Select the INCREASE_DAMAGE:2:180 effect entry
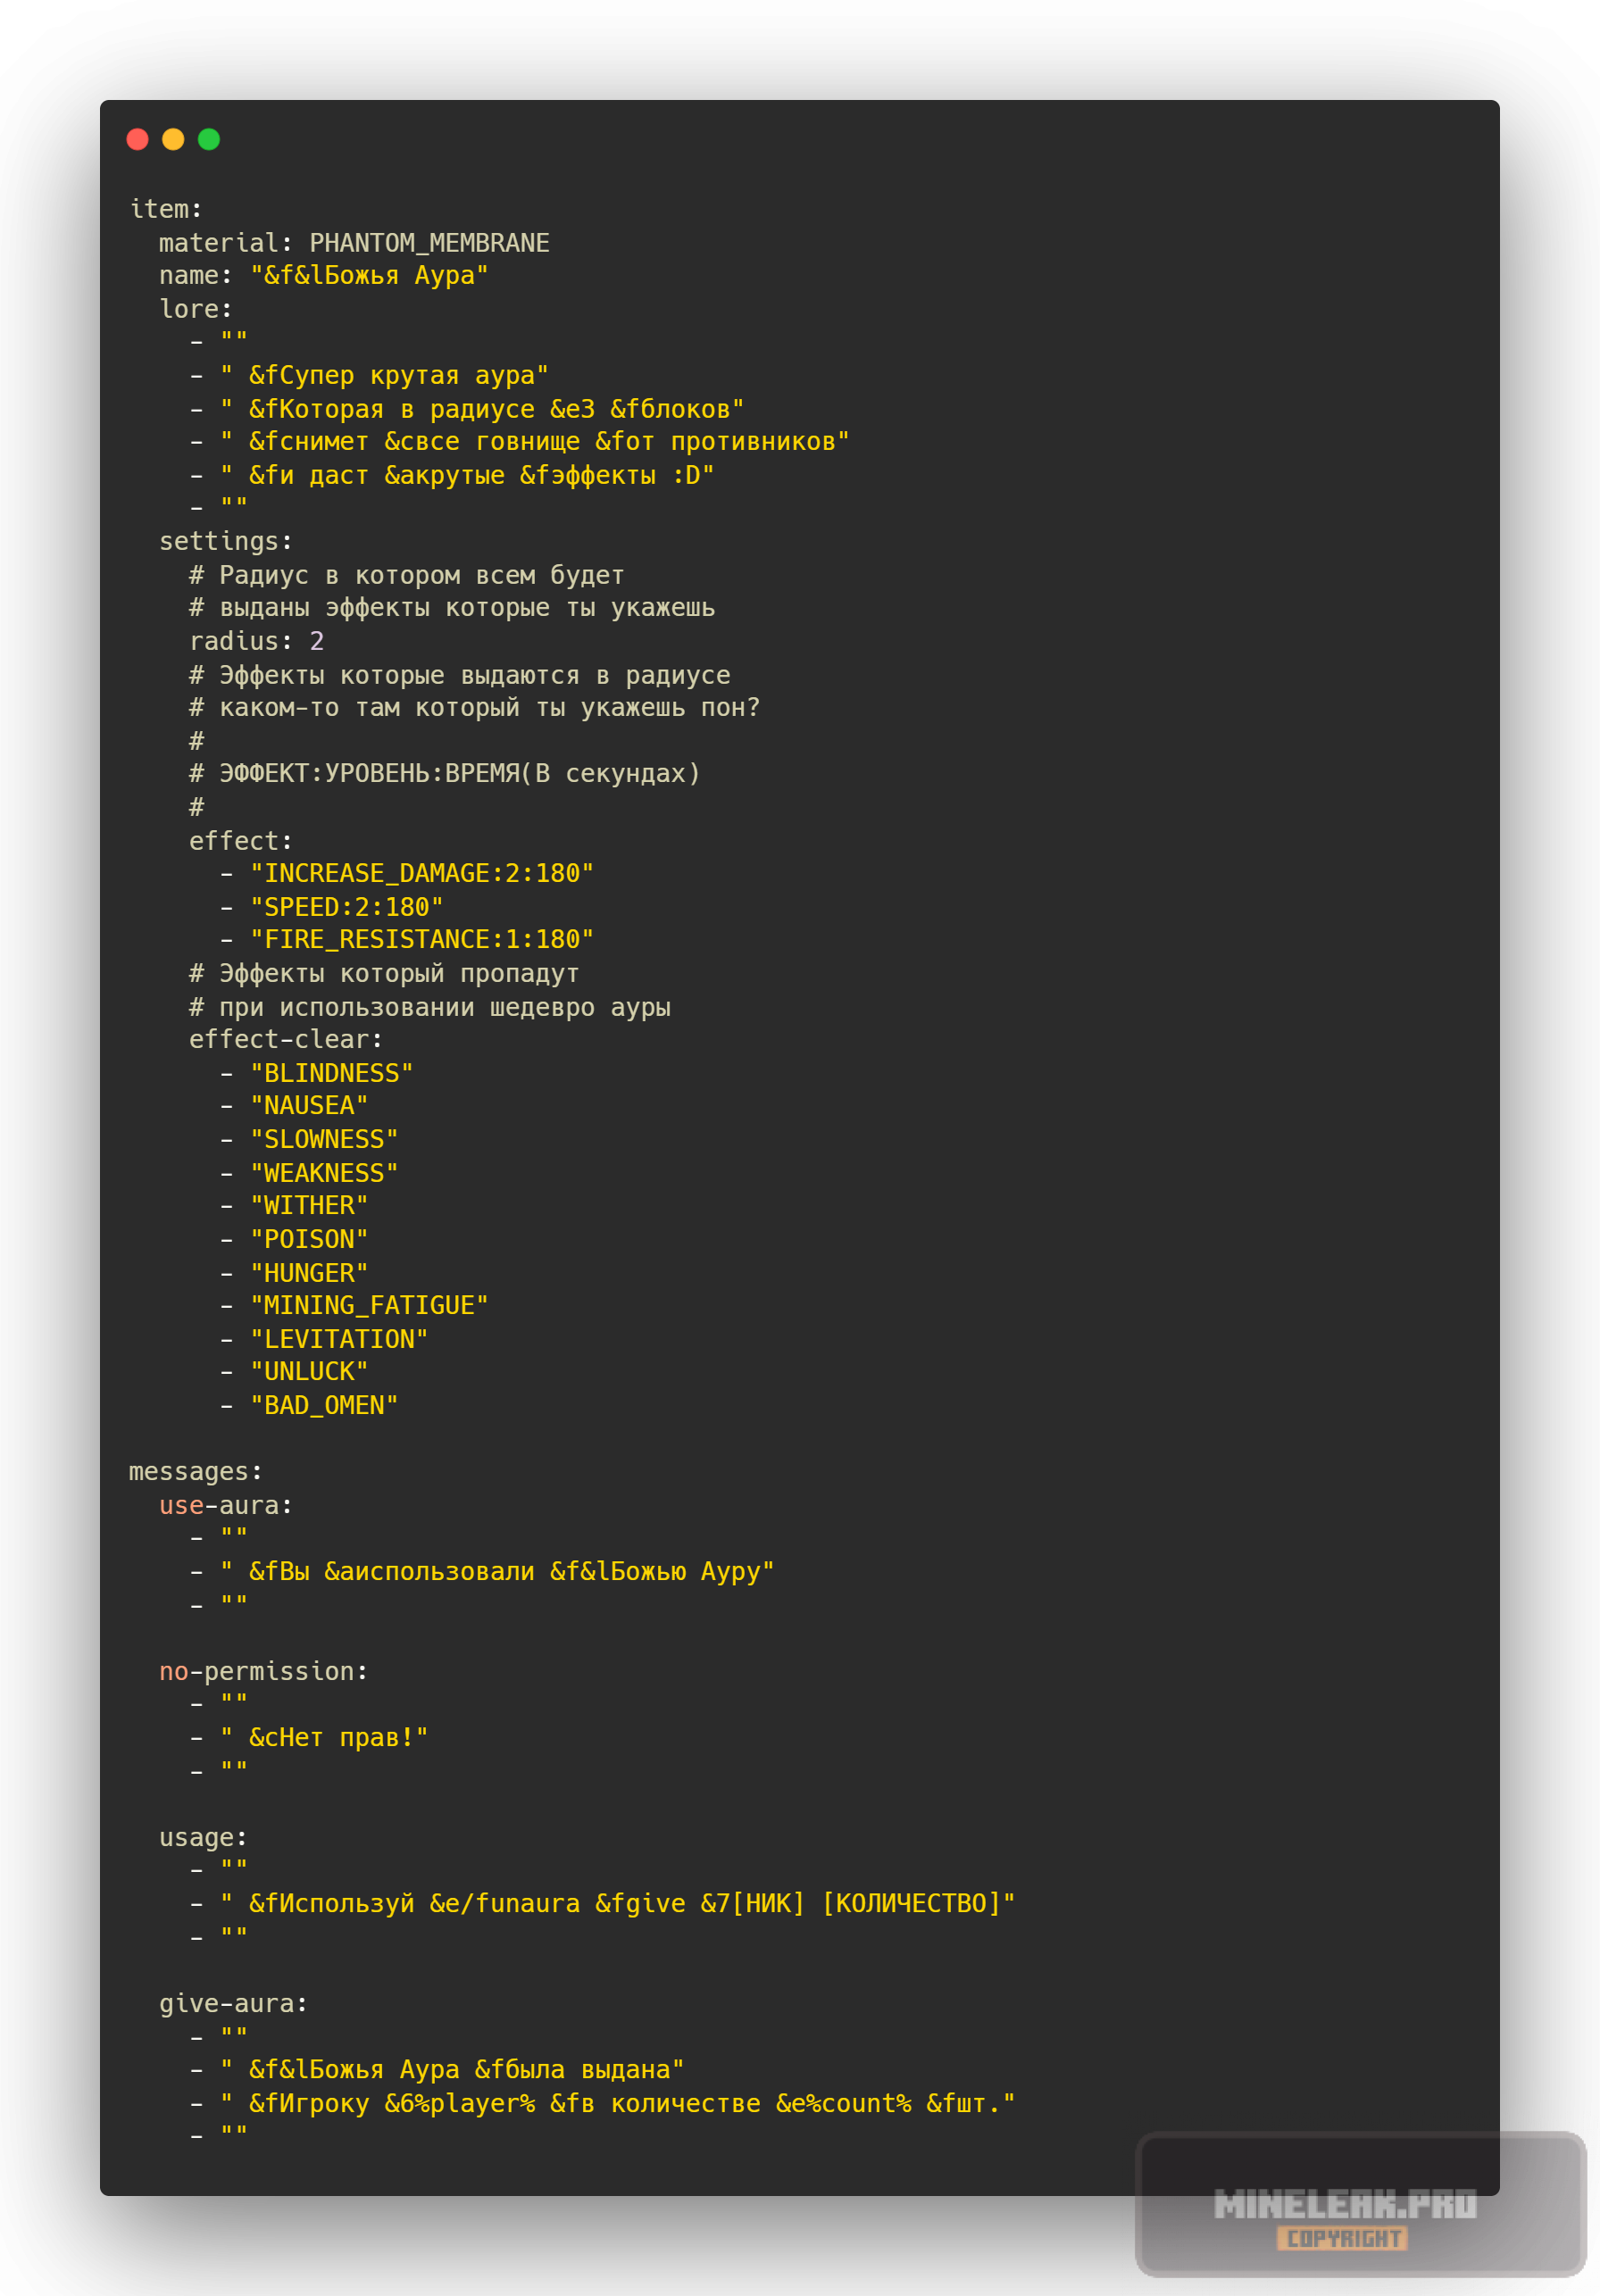Viewport: 1600px width, 2296px height. click(x=421, y=873)
